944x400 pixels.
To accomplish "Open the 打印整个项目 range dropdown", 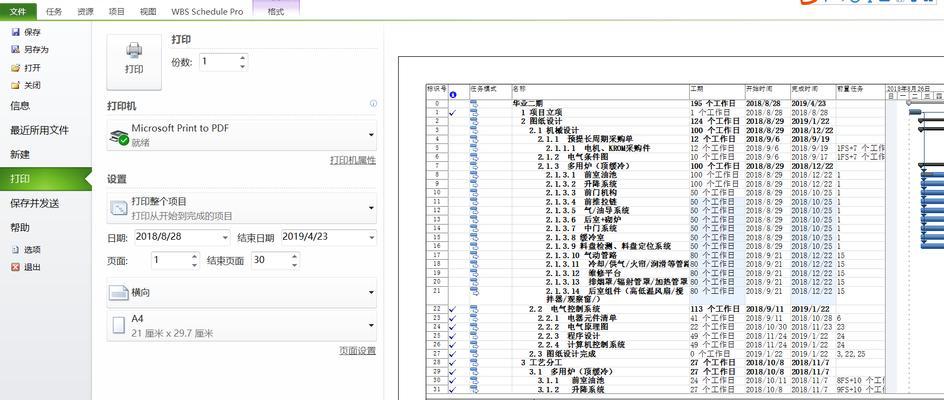I will pos(242,208).
